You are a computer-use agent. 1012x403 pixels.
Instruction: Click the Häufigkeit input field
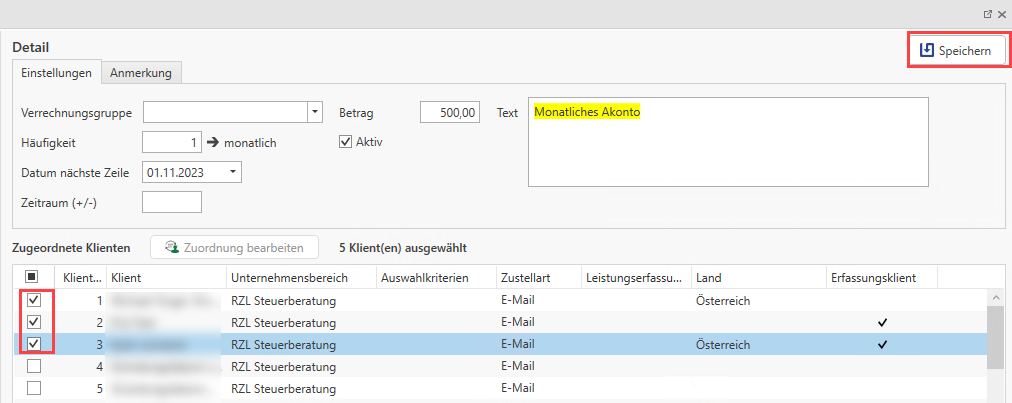click(x=172, y=142)
